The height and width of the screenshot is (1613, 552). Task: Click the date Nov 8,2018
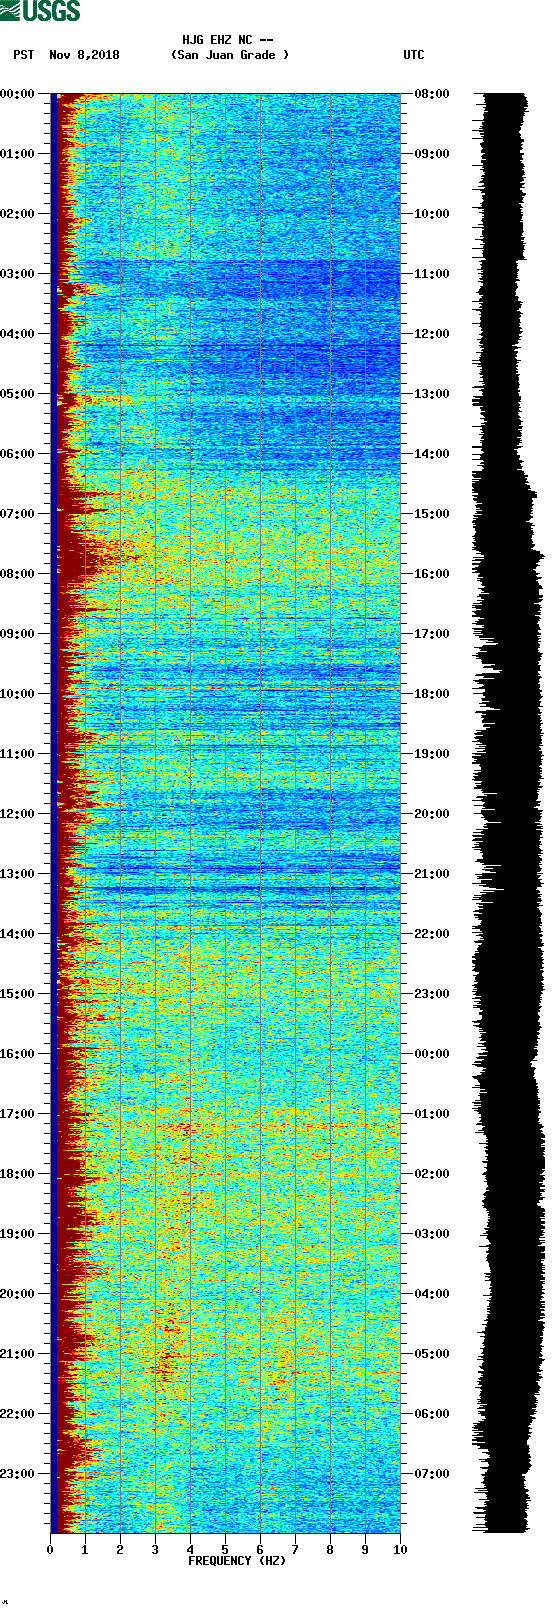pos(84,55)
